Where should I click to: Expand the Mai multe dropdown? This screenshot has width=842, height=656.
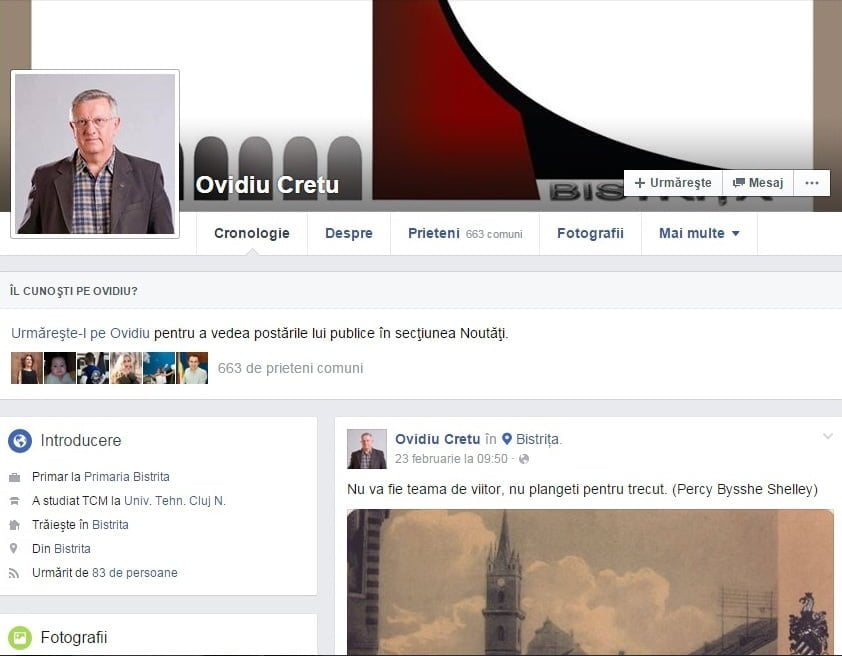(699, 233)
